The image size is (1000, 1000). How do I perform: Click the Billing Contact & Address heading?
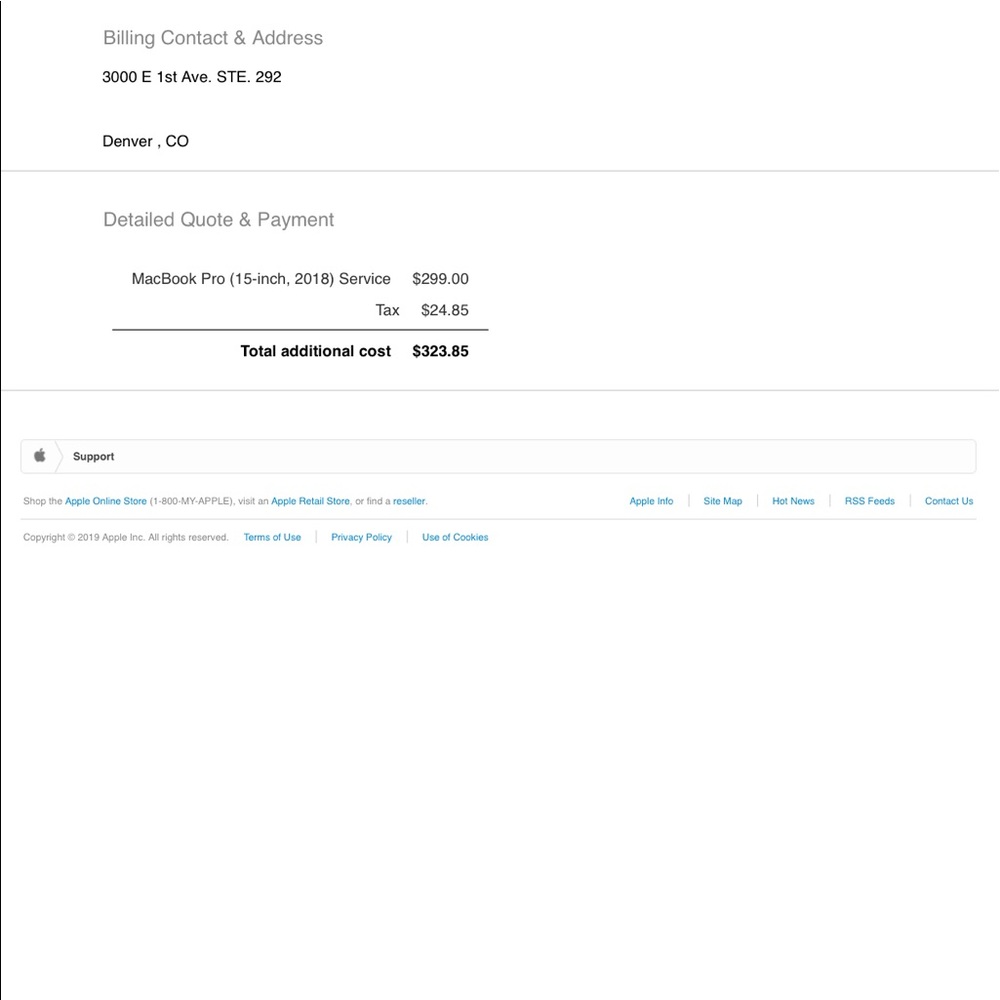tap(213, 38)
